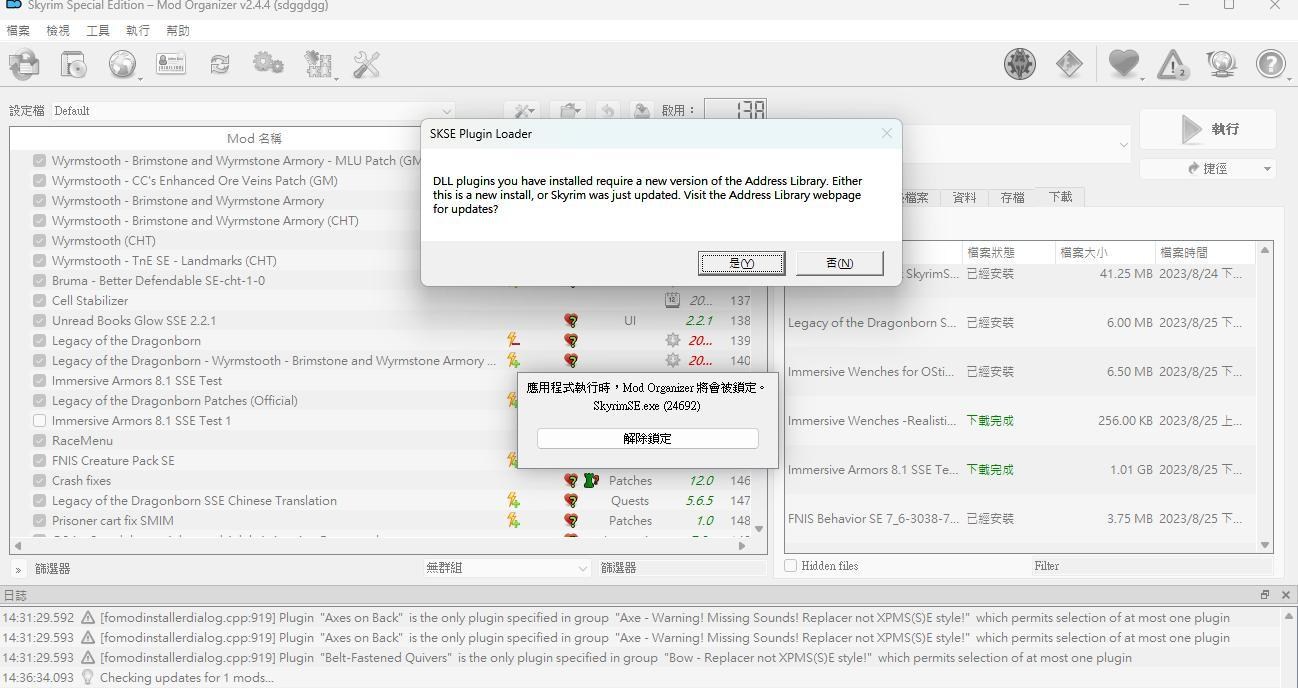Image resolution: width=1298 pixels, height=688 pixels.
Task: Switch to the 存檔 tab
Action: (1012, 197)
